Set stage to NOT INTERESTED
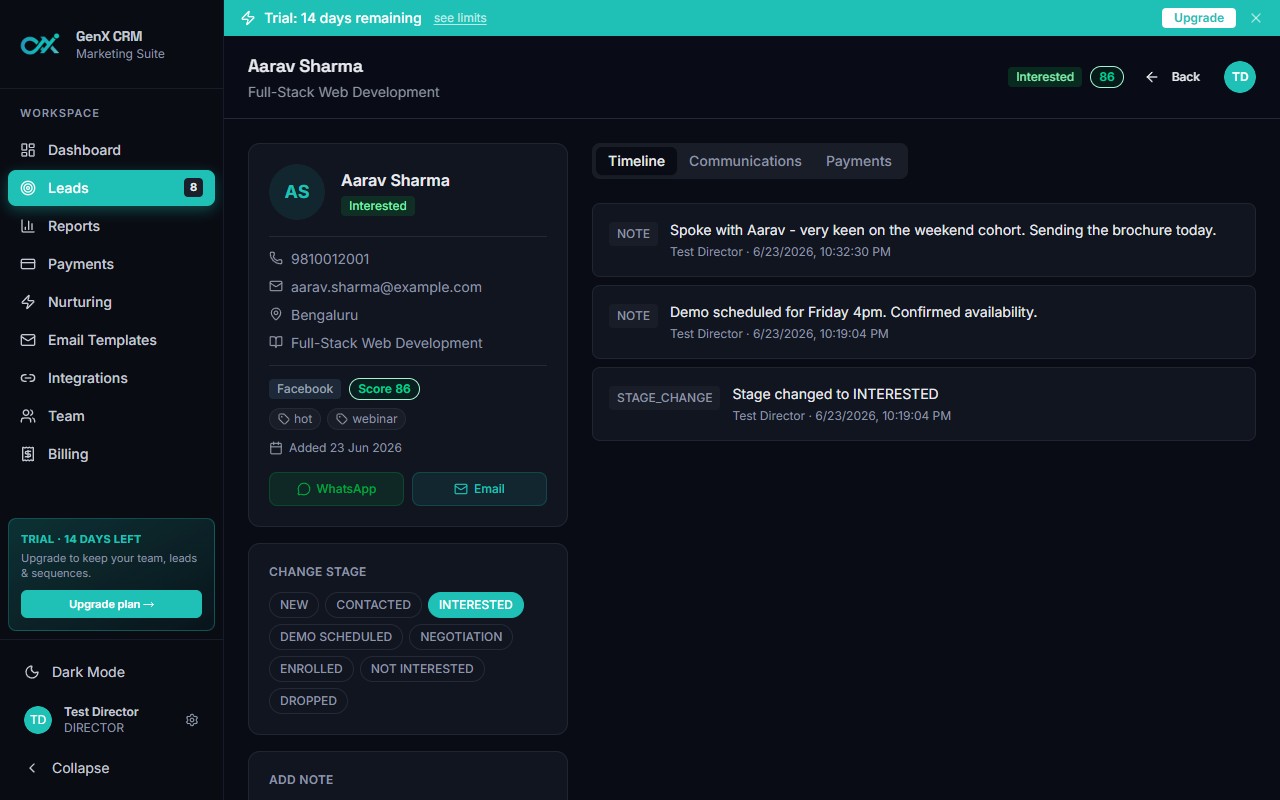This screenshot has width=1280, height=800. [422, 669]
